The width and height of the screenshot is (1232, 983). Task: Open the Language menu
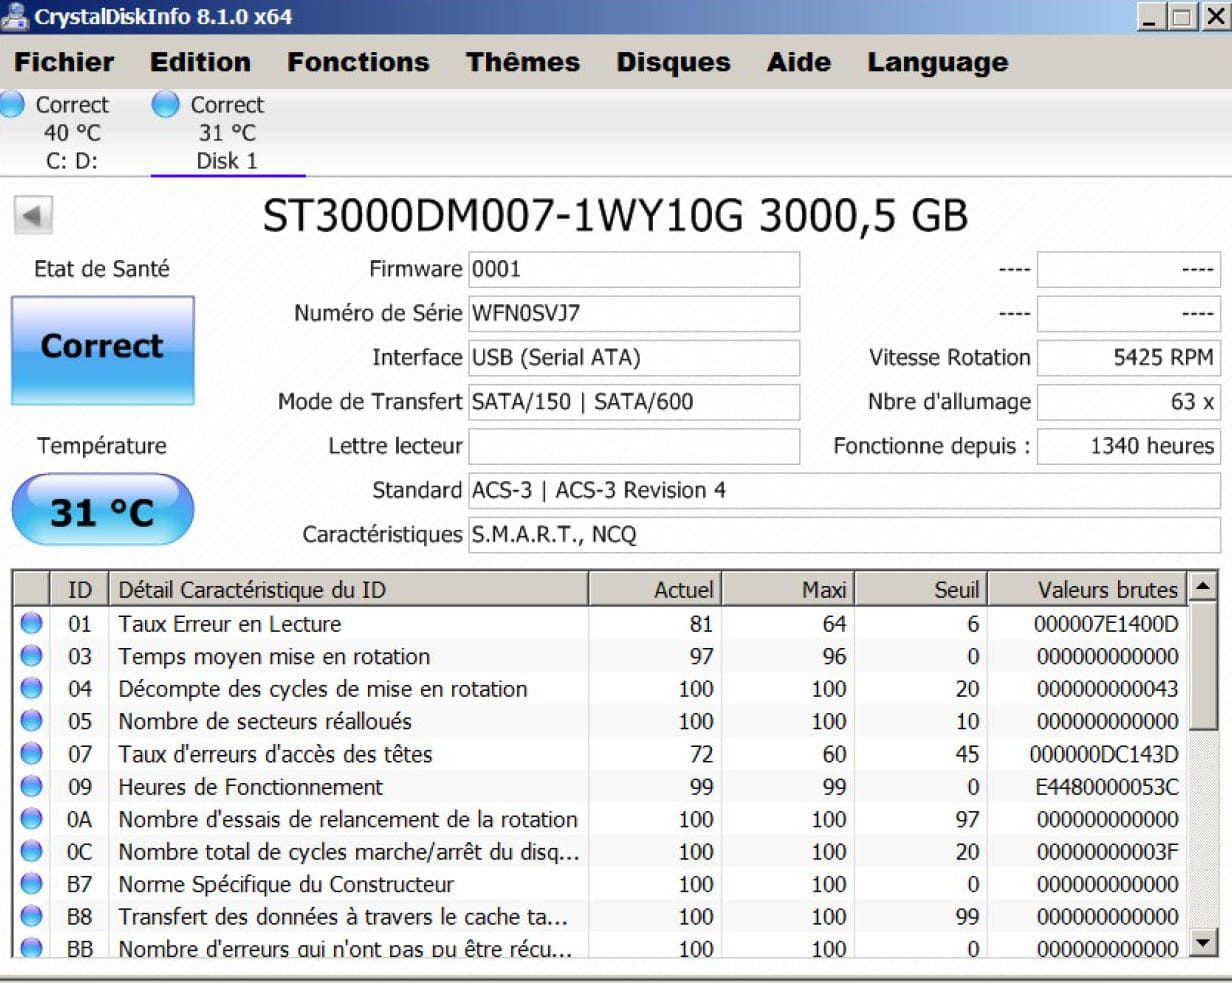pyautogui.click(x=938, y=62)
